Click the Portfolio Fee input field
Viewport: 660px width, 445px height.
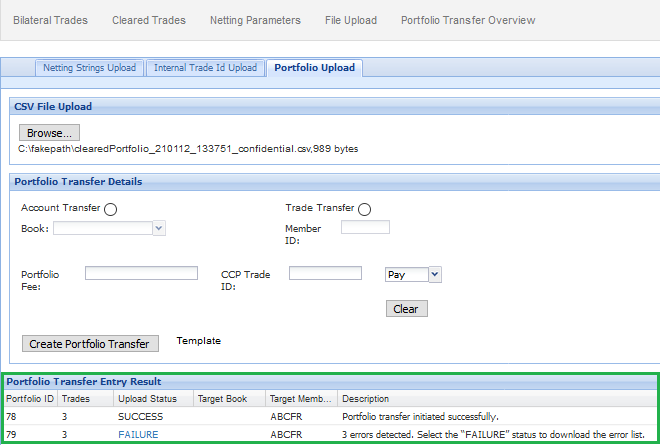tap(141, 273)
